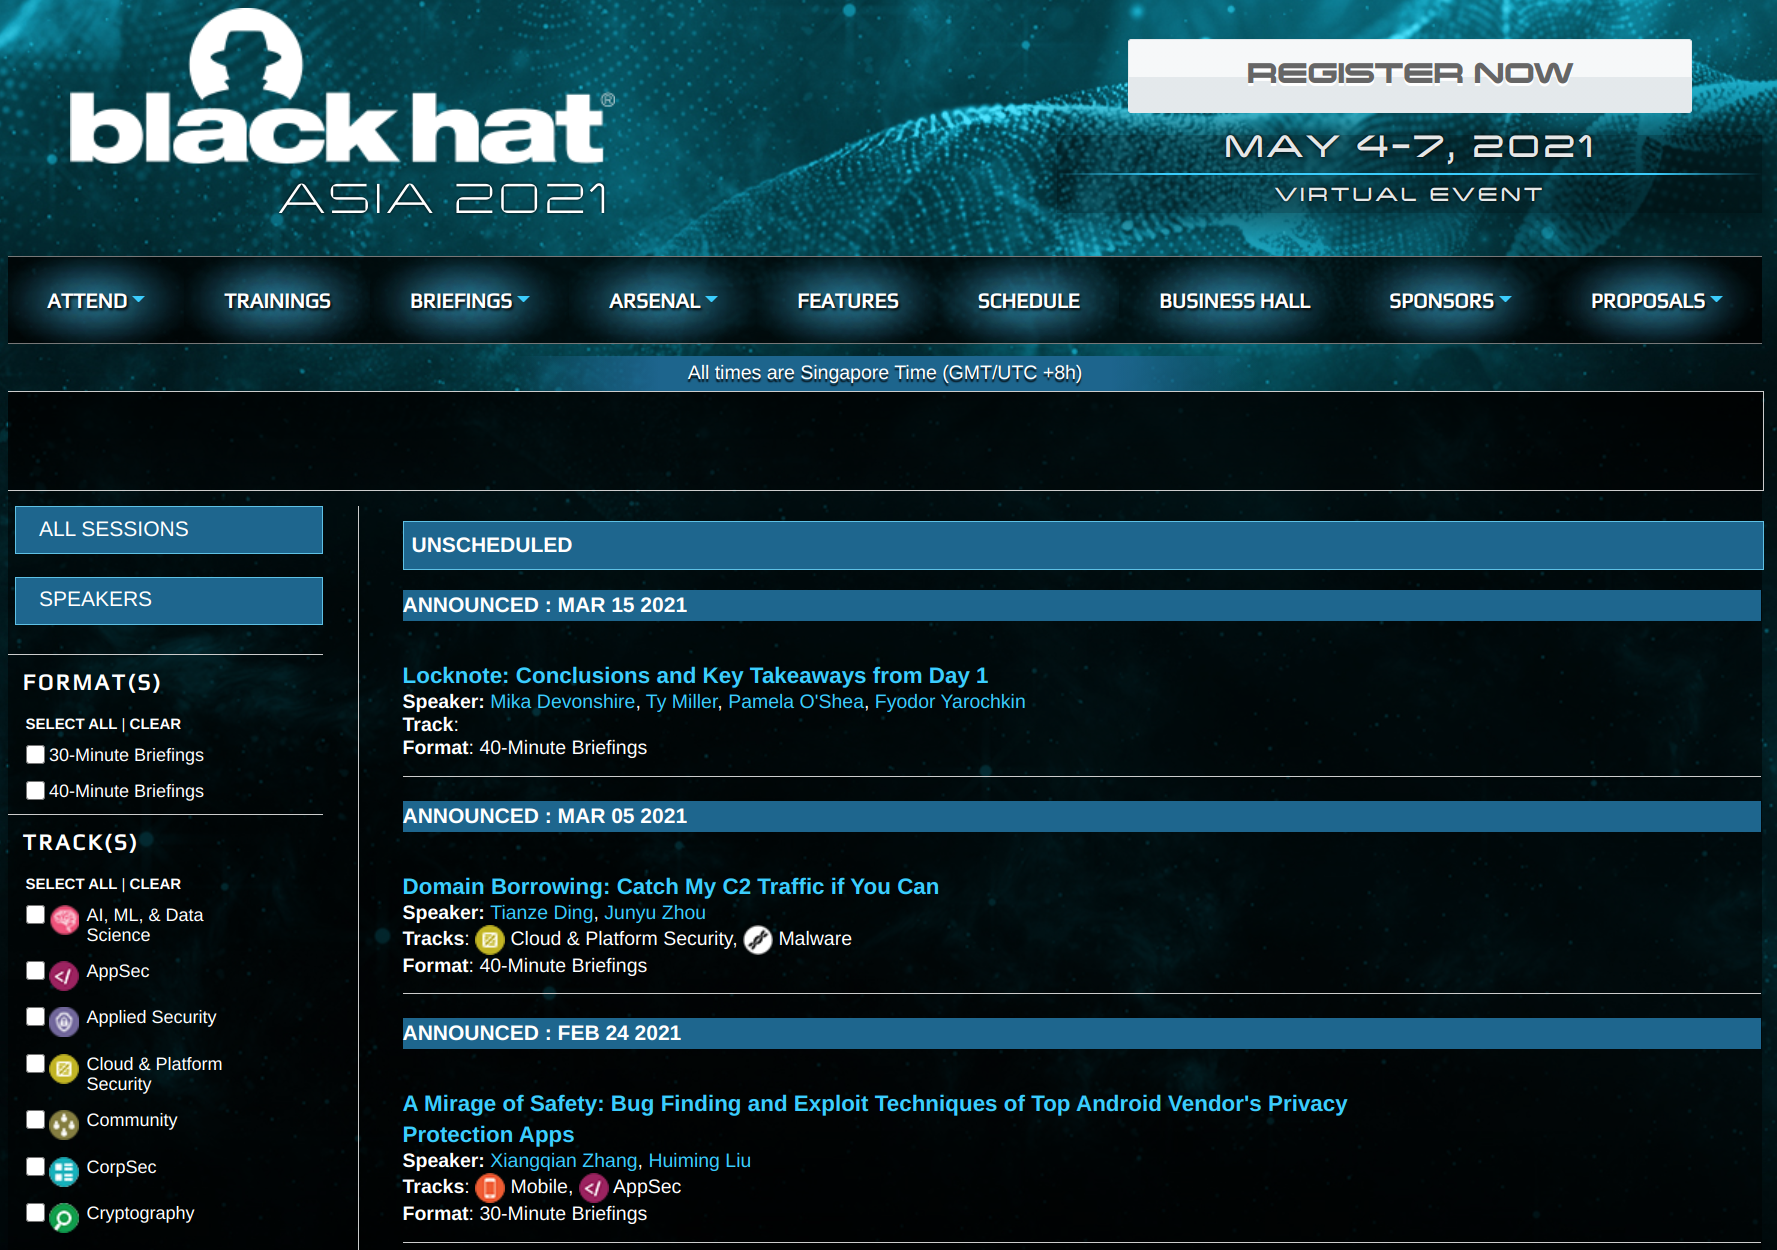Expand the Attend dropdown menu
This screenshot has width=1777, height=1250.
pyautogui.click(x=96, y=301)
